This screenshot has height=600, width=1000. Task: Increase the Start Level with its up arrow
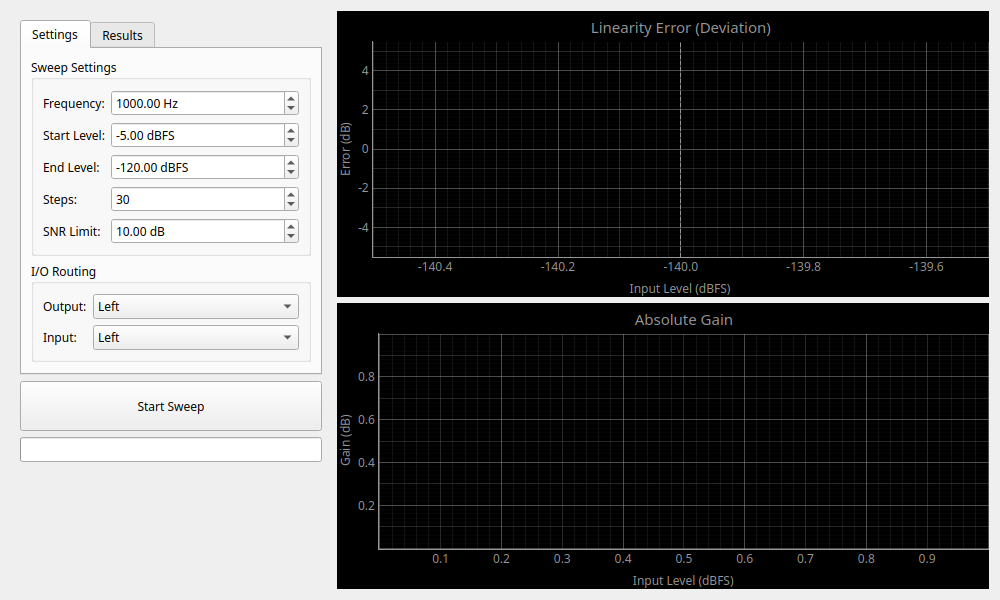(x=290, y=130)
